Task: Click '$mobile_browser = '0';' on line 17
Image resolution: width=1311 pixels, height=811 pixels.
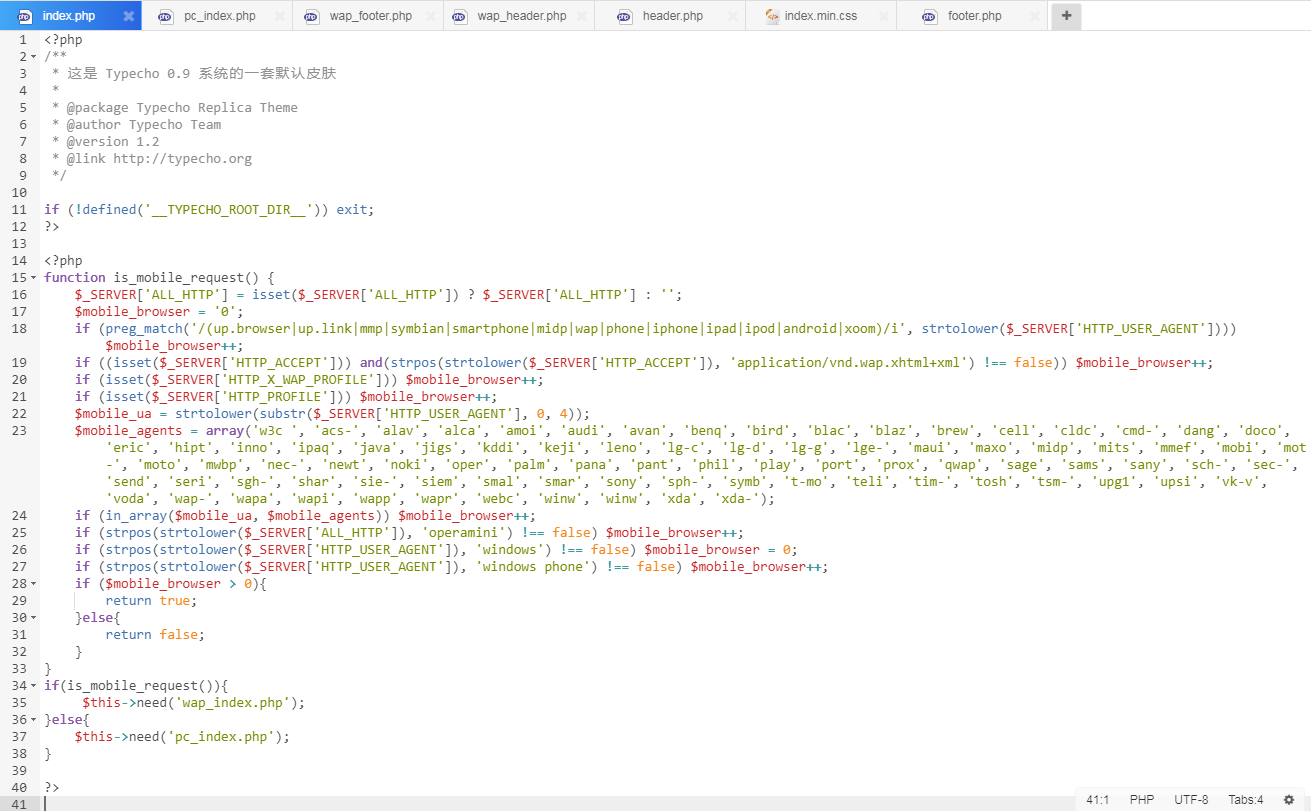Action: (159, 312)
